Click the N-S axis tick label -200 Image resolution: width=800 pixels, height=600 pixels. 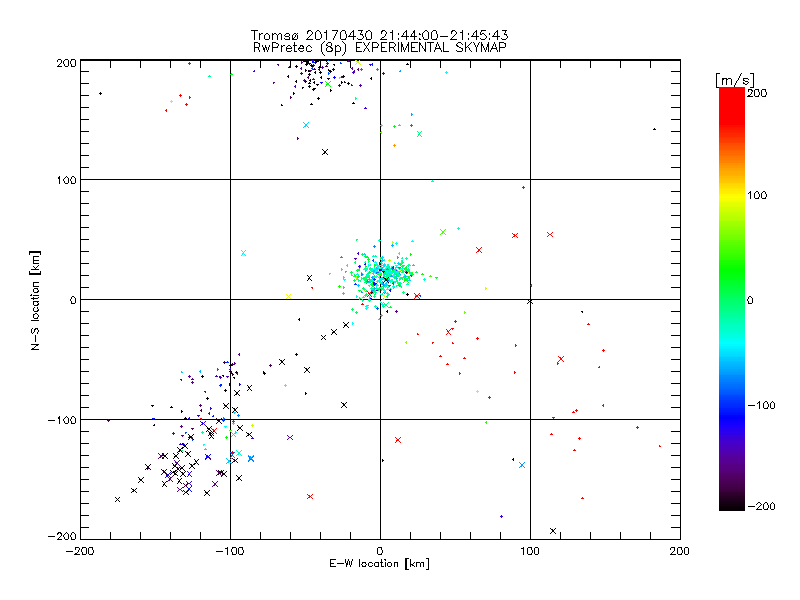tap(62, 536)
